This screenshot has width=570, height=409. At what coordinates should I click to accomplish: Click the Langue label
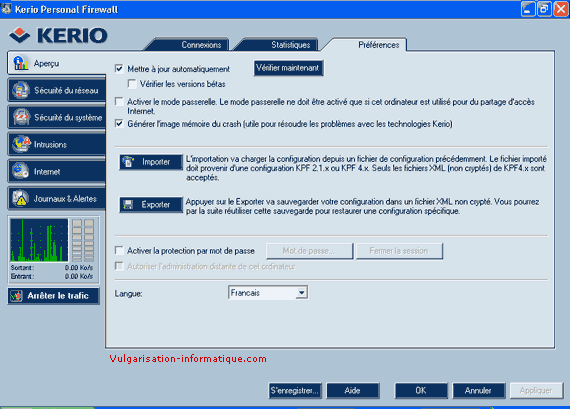tap(128, 293)
